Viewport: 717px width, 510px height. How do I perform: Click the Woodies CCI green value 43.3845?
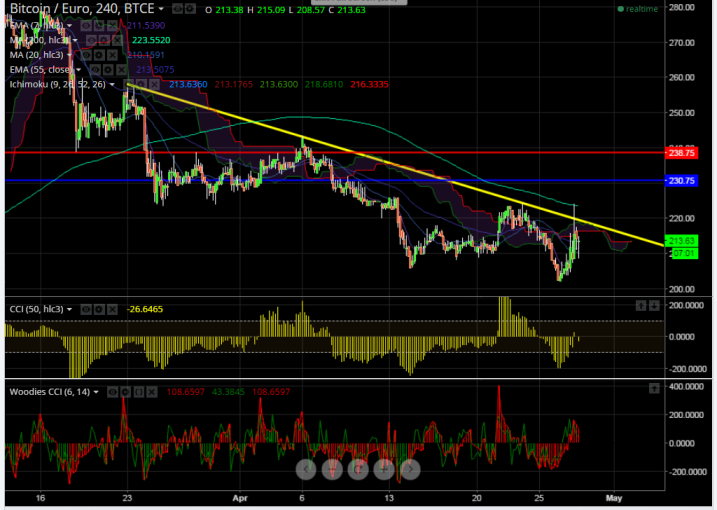[x=228, y=392]
